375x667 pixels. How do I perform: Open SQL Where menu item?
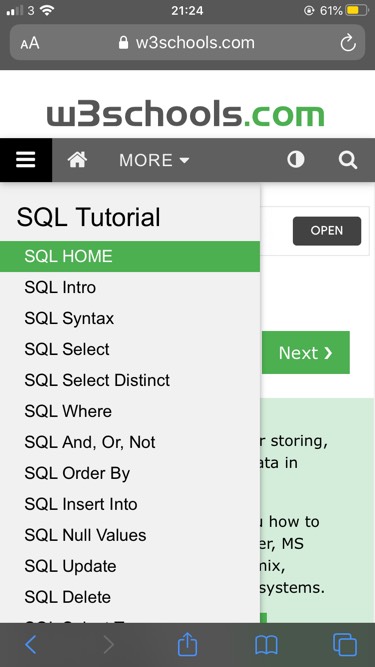130,411
